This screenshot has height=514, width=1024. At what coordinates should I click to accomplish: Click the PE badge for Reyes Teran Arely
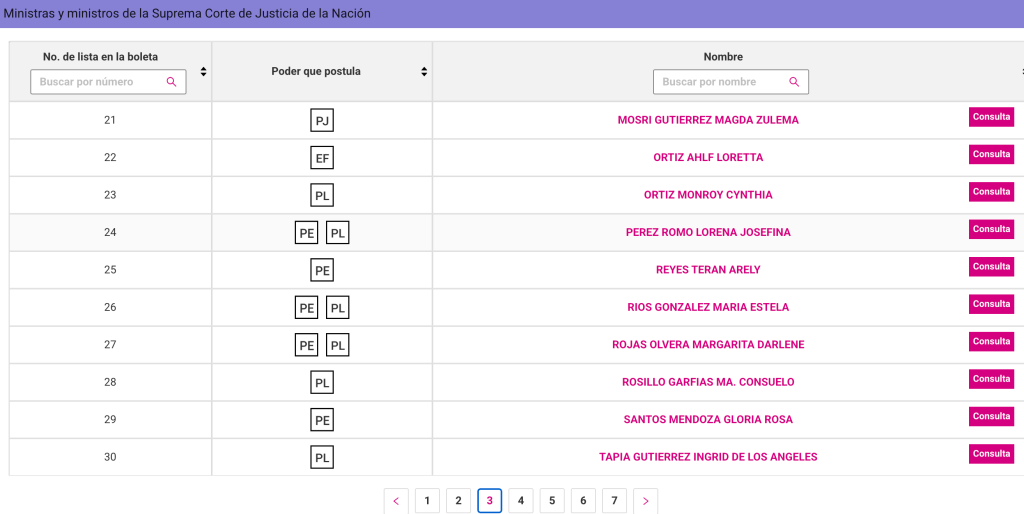point(322,270)
